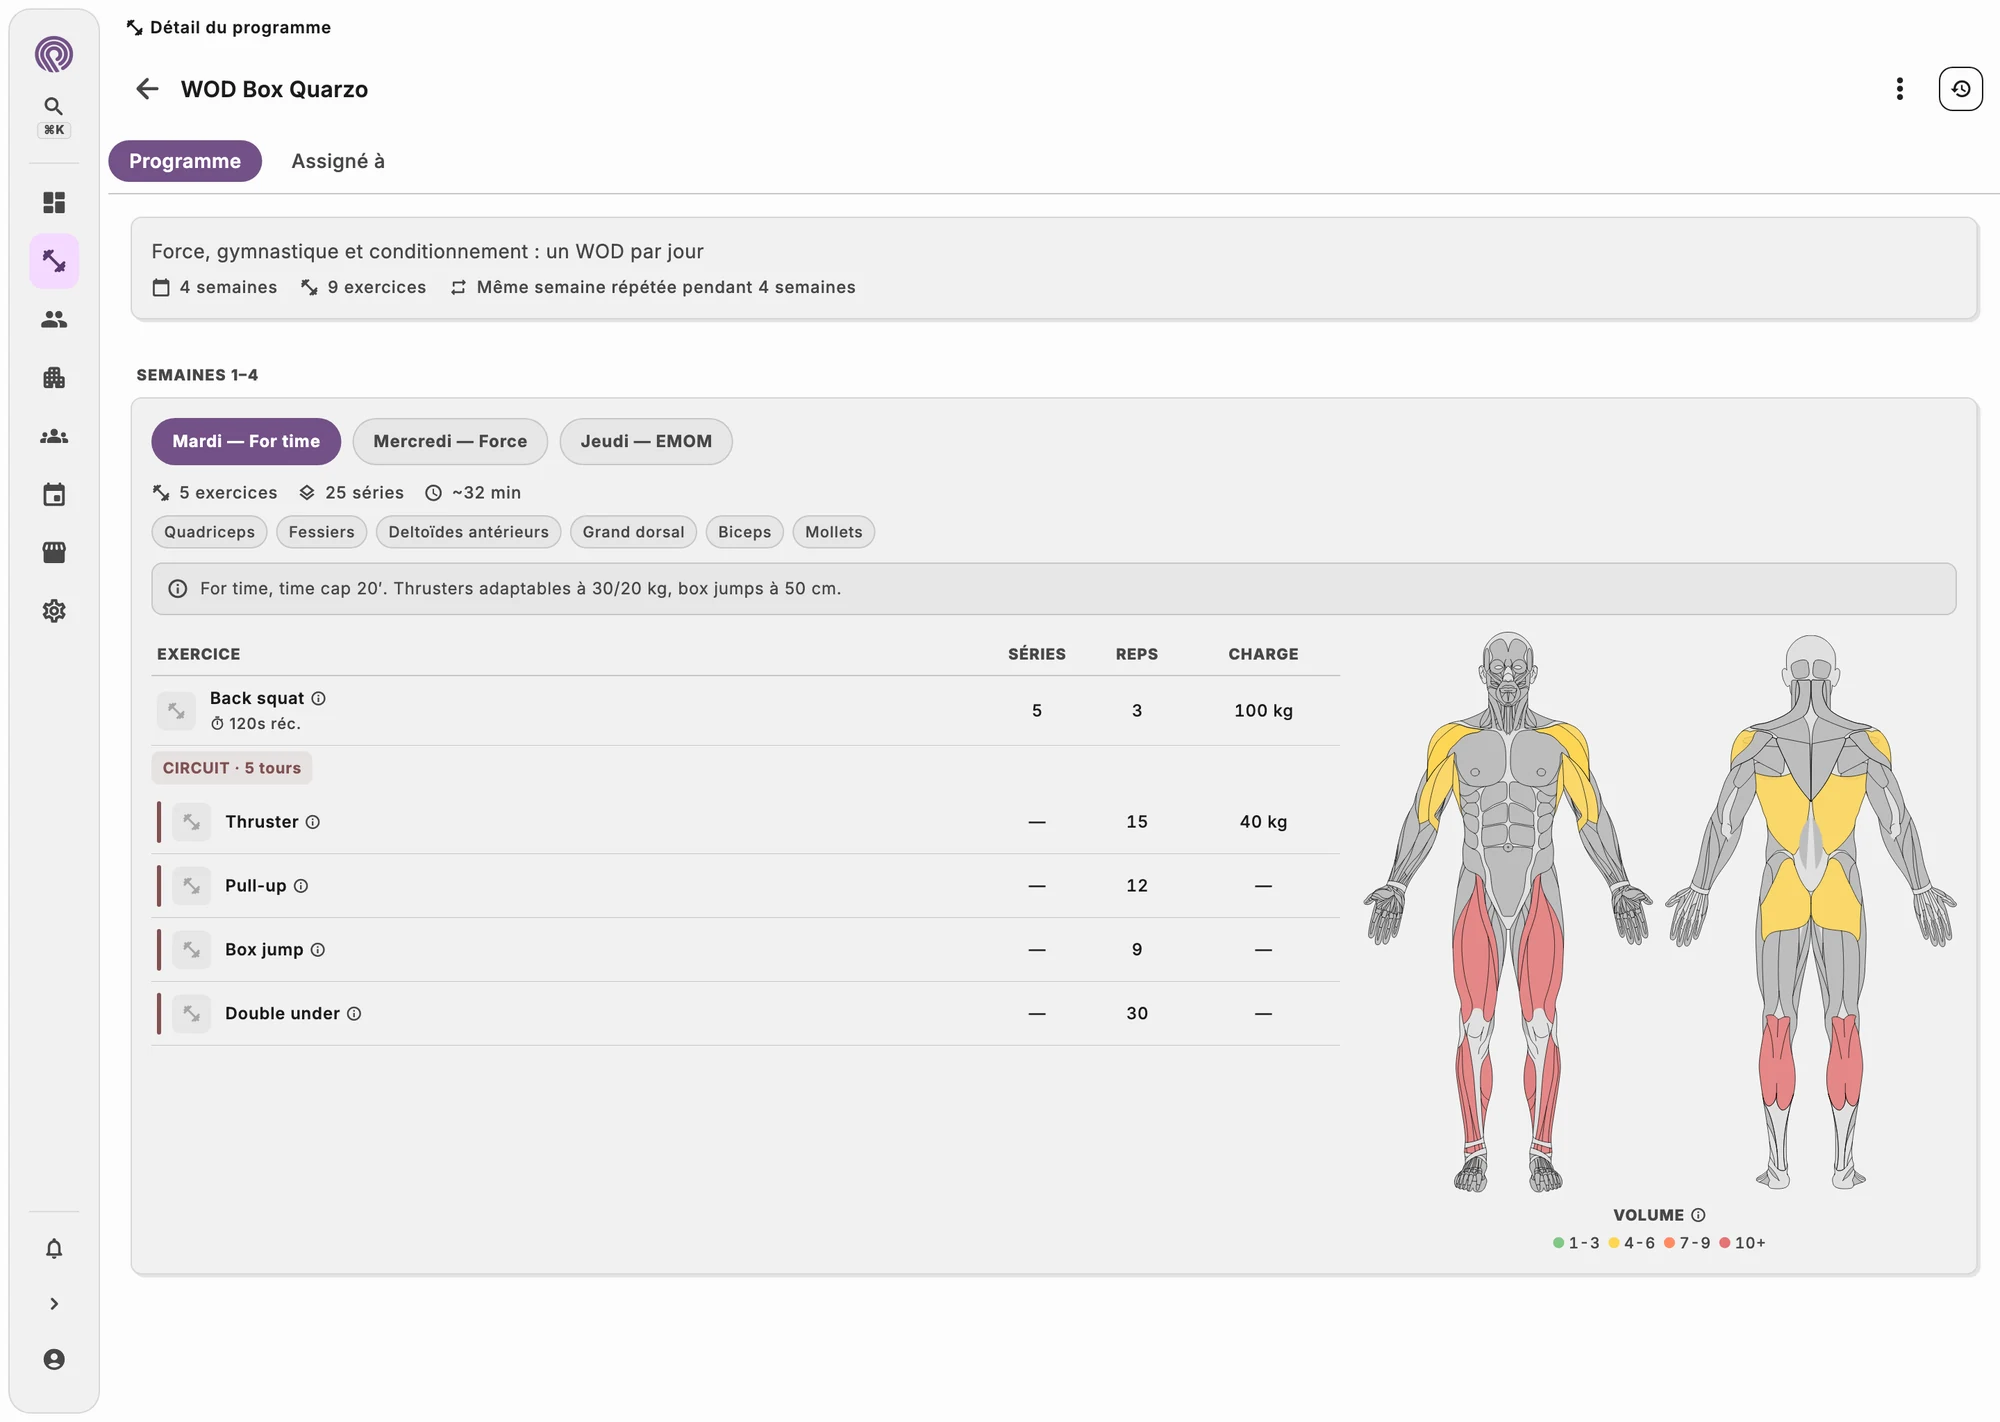The height and width of the screenshot is (1422, 2000).
Task: Switch to the Assigné à tab
Action: 338,161
